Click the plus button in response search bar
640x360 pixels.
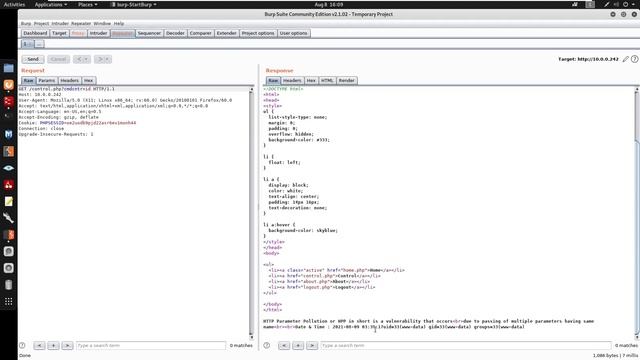coord(298,346)
